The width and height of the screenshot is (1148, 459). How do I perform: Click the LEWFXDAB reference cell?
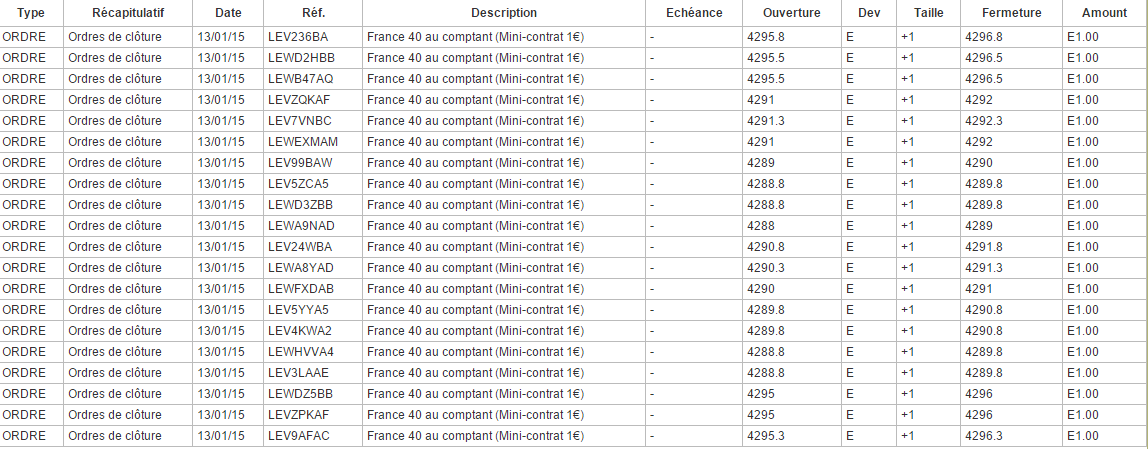[301, 289]
